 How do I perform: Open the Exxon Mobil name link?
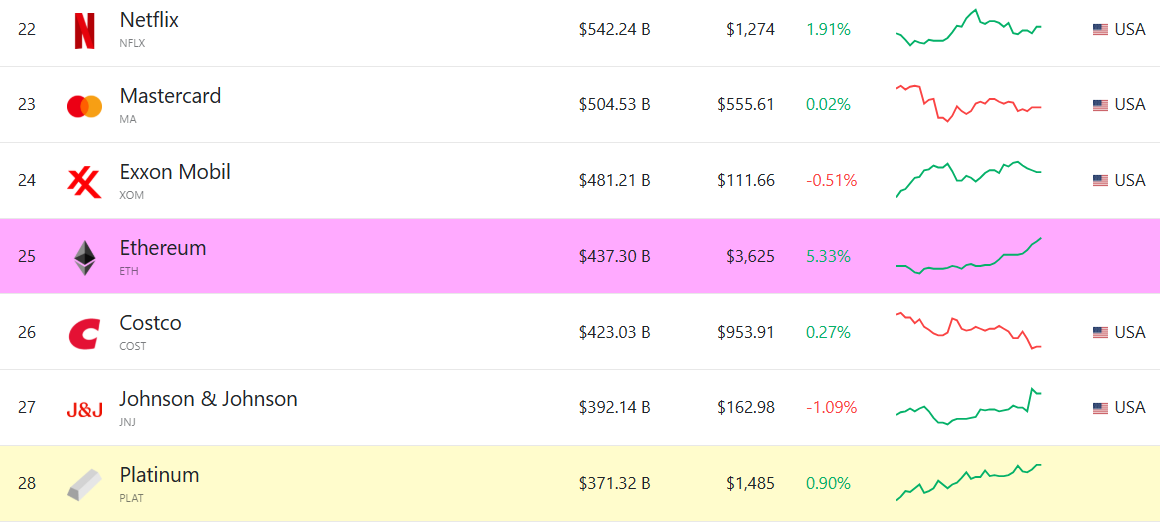click(x=175, y=172)
